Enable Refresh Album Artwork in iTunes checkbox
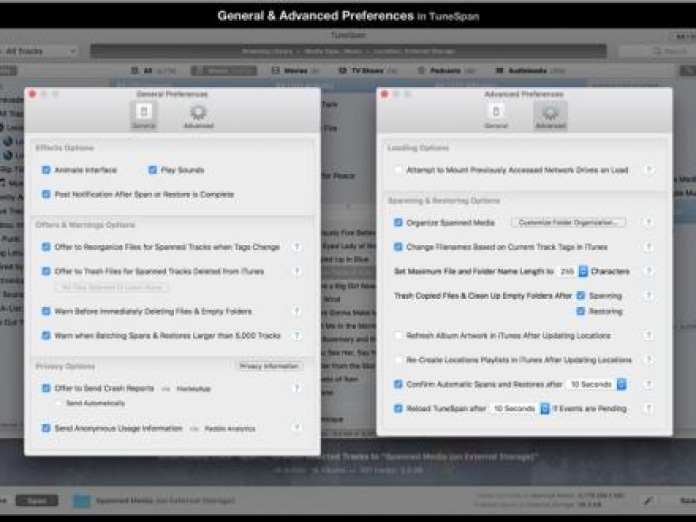Image resolution: width=696 pixels, height=522 pixels. (x=398, y=336)
